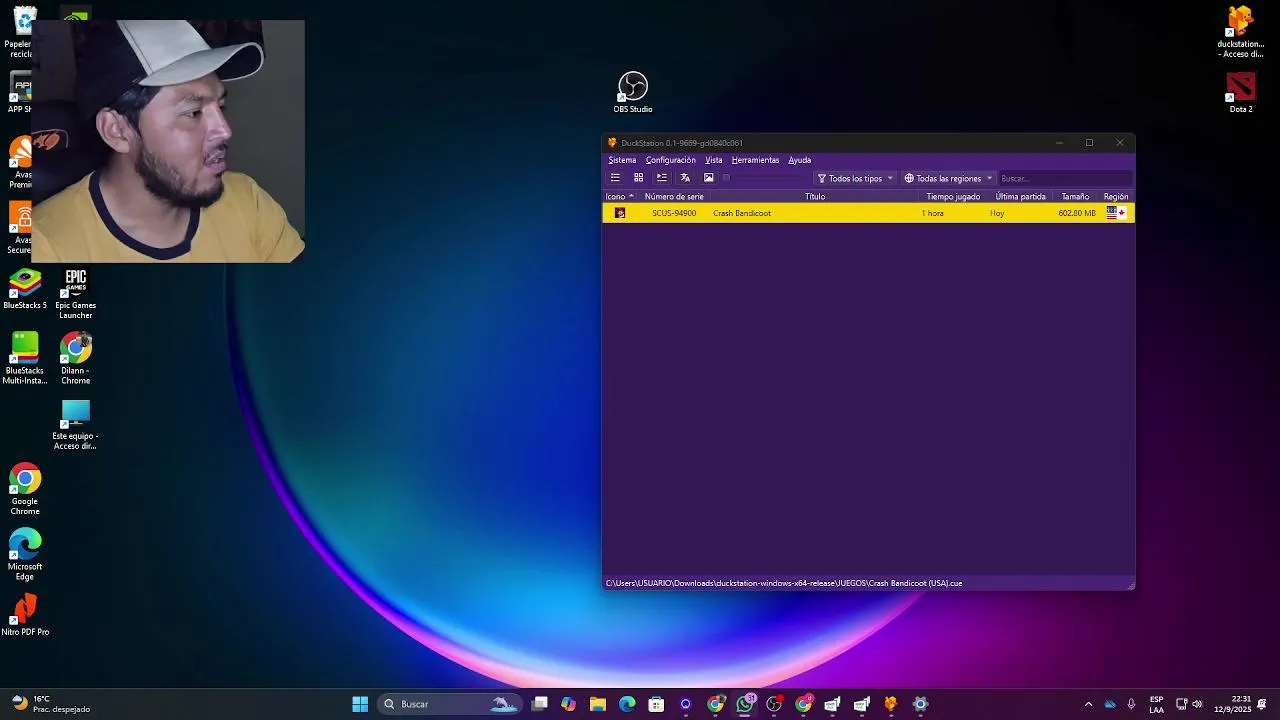Open Microsoft Edge from the taskbar

pyautogui.click(x=627, y=704)
